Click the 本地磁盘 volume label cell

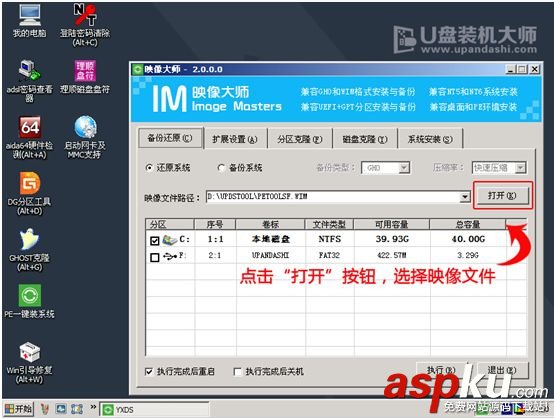[x=271, y=240]
